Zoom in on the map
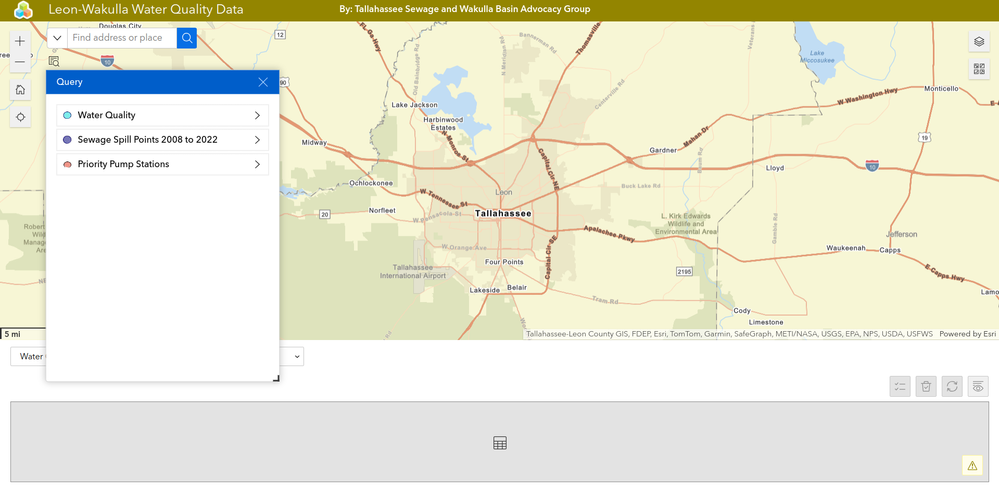 (20, 41)
